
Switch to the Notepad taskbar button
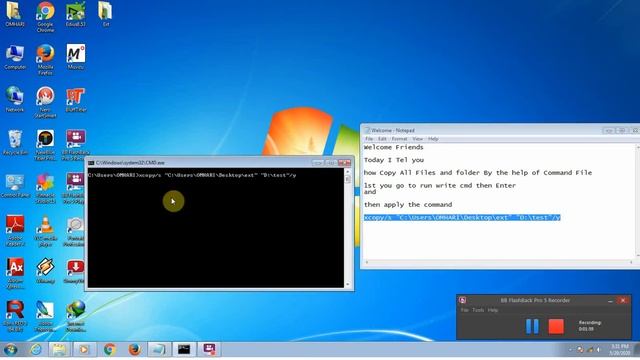click(x=159, y=350)
